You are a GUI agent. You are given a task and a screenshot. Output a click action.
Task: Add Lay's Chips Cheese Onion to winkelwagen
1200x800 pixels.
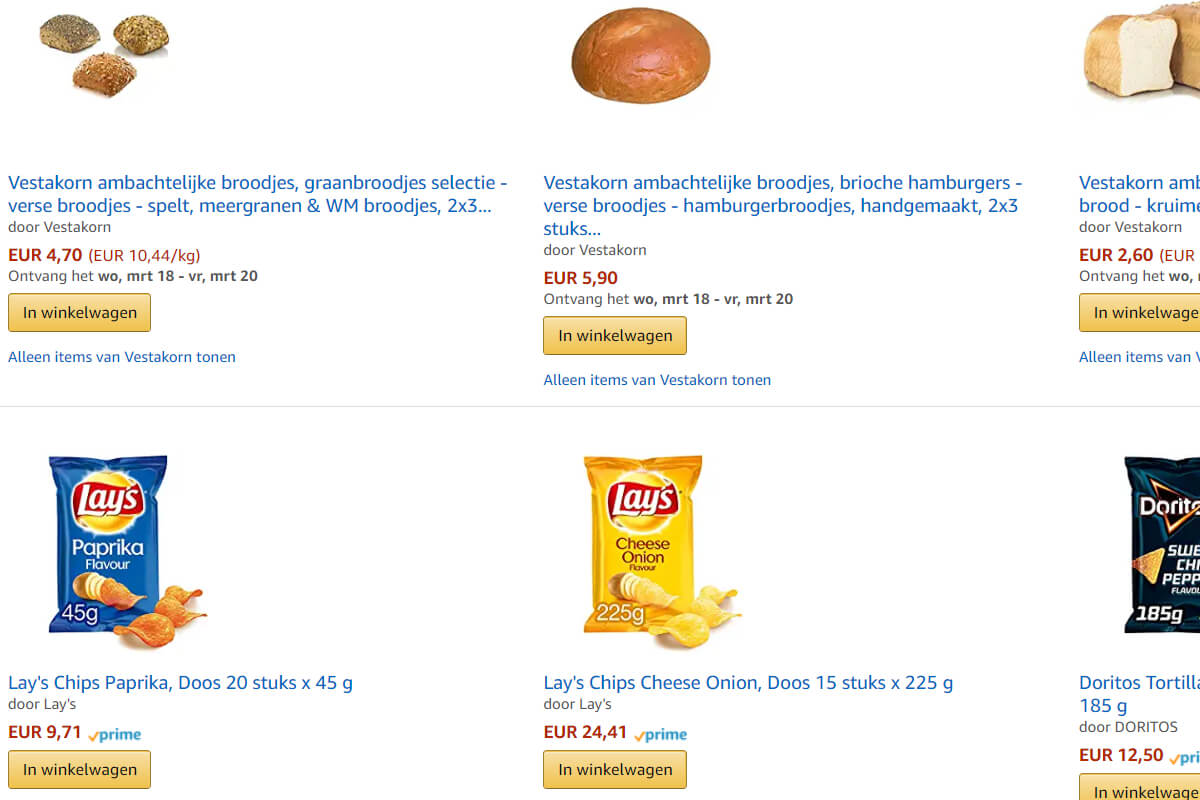tap(615, 770)
